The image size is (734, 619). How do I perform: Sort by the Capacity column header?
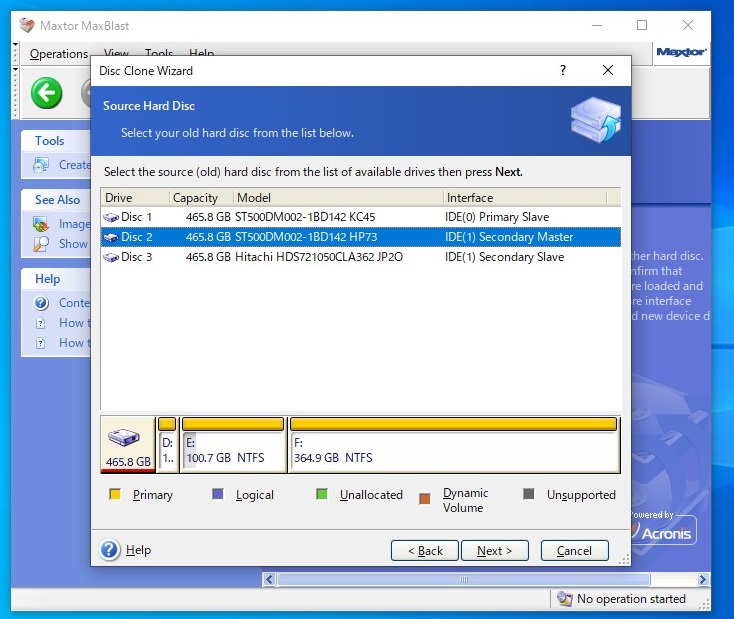(201, 198)
